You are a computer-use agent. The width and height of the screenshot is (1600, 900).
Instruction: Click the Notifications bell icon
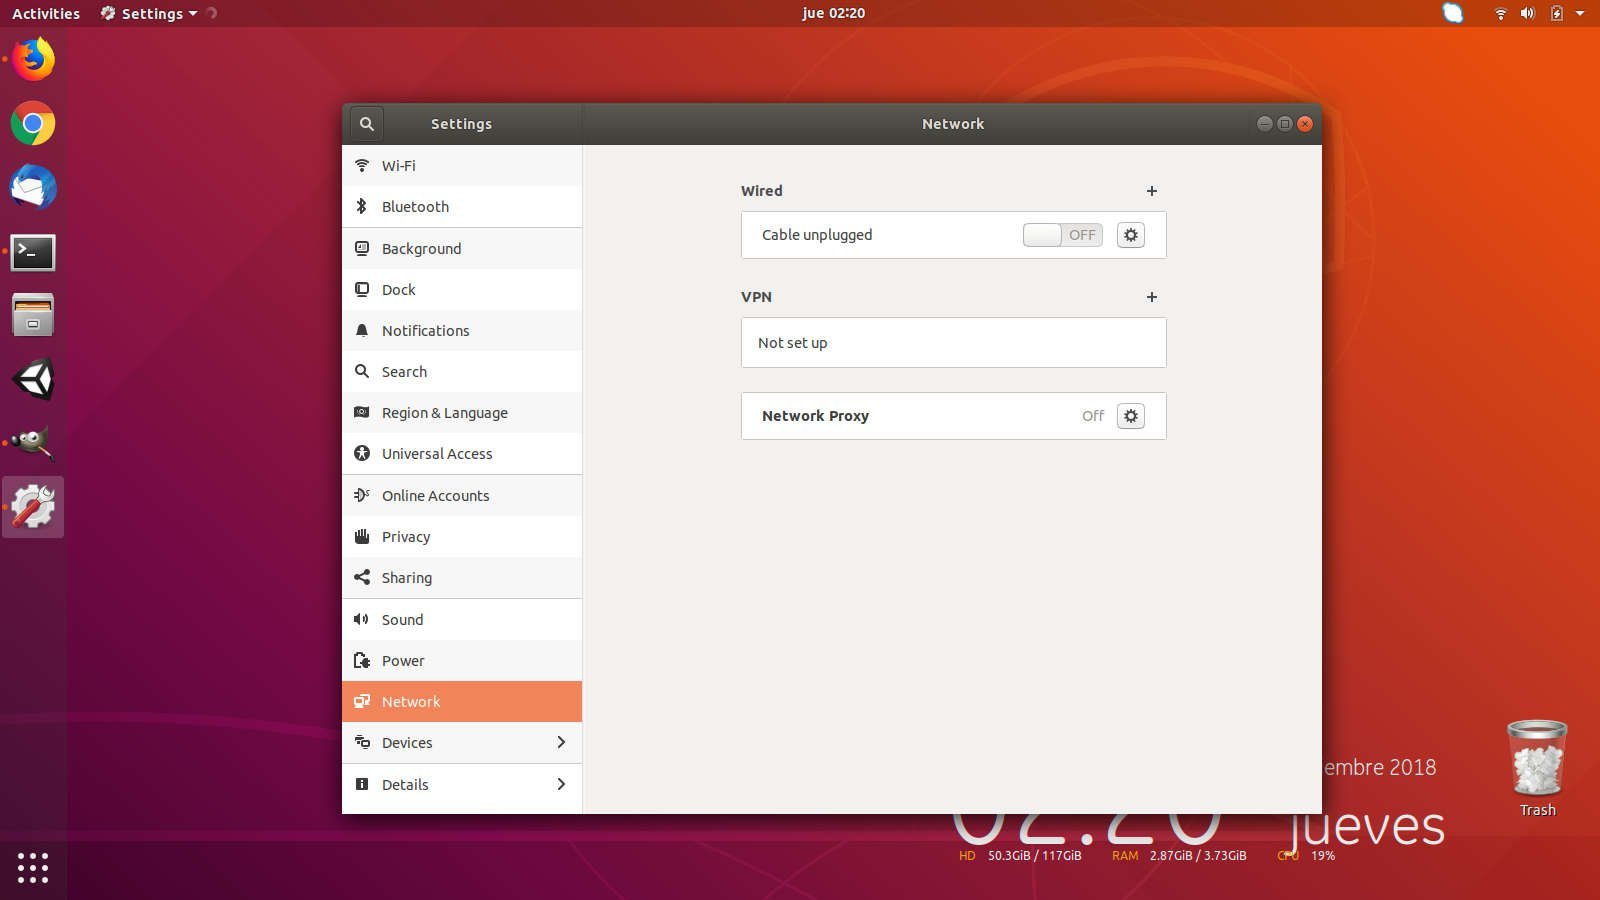pos(362,330)
